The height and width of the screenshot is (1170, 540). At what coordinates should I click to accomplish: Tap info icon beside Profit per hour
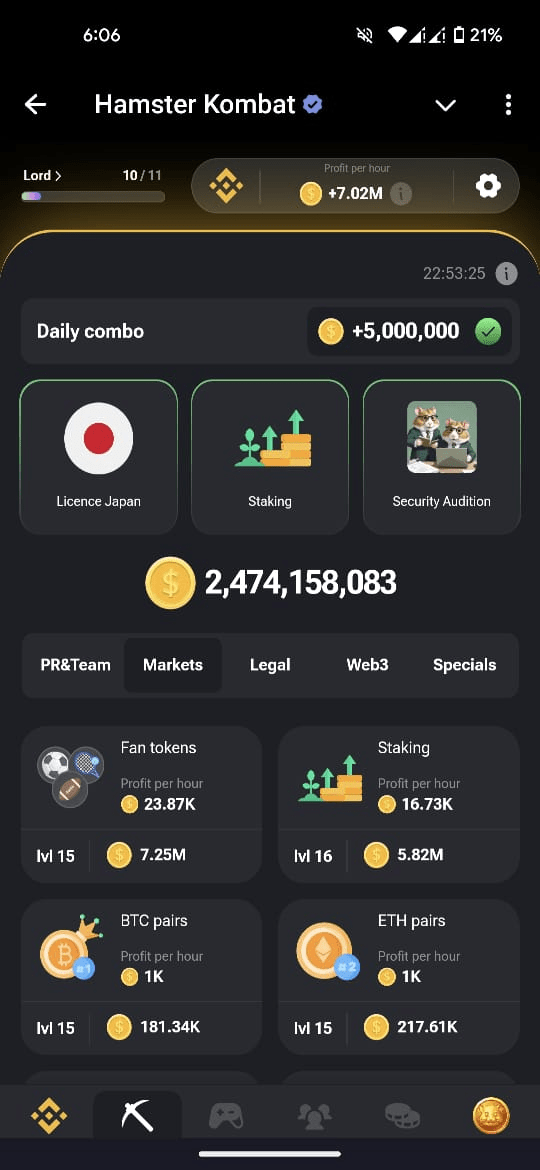[401, 194]
